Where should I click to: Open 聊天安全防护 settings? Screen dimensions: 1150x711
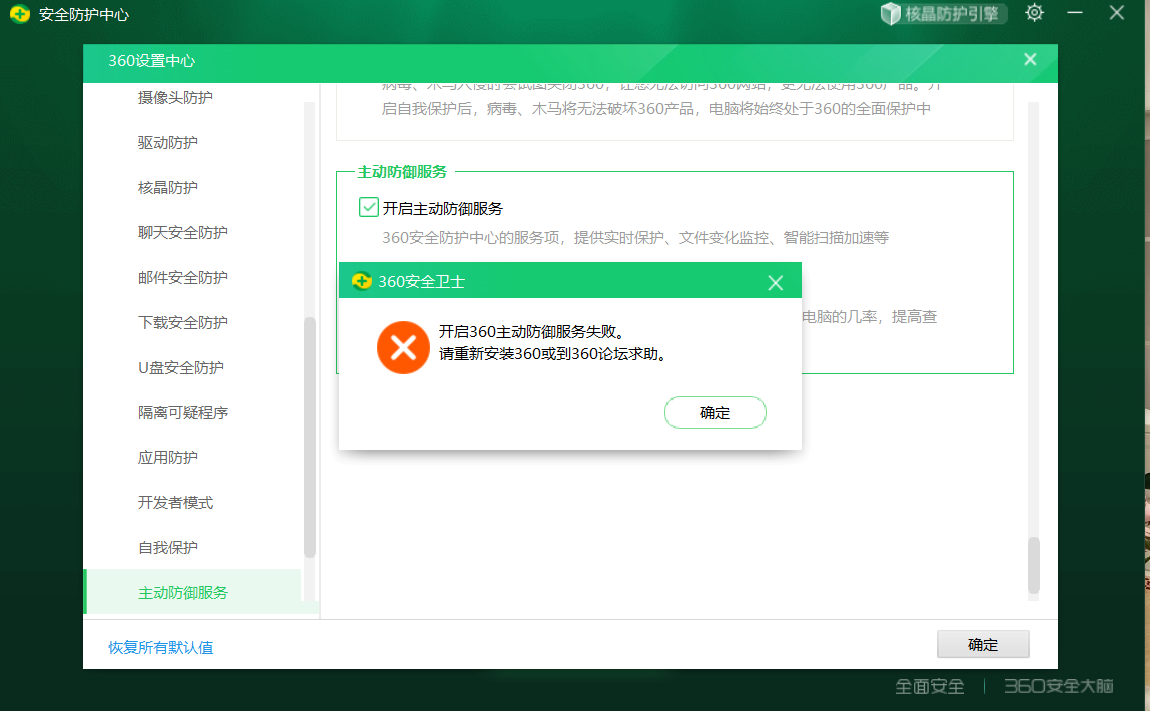click(x=183, y=233)
